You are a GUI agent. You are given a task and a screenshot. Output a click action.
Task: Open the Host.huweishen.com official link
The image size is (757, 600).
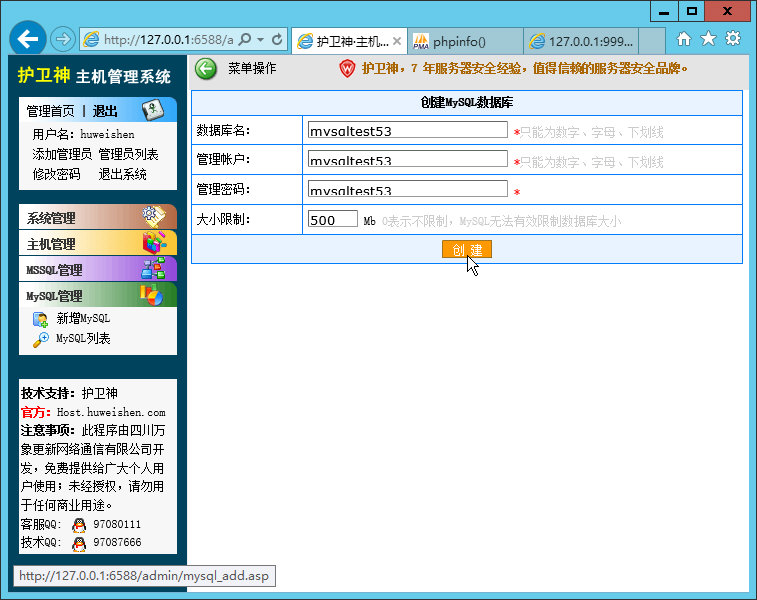(x=111, y=413)
